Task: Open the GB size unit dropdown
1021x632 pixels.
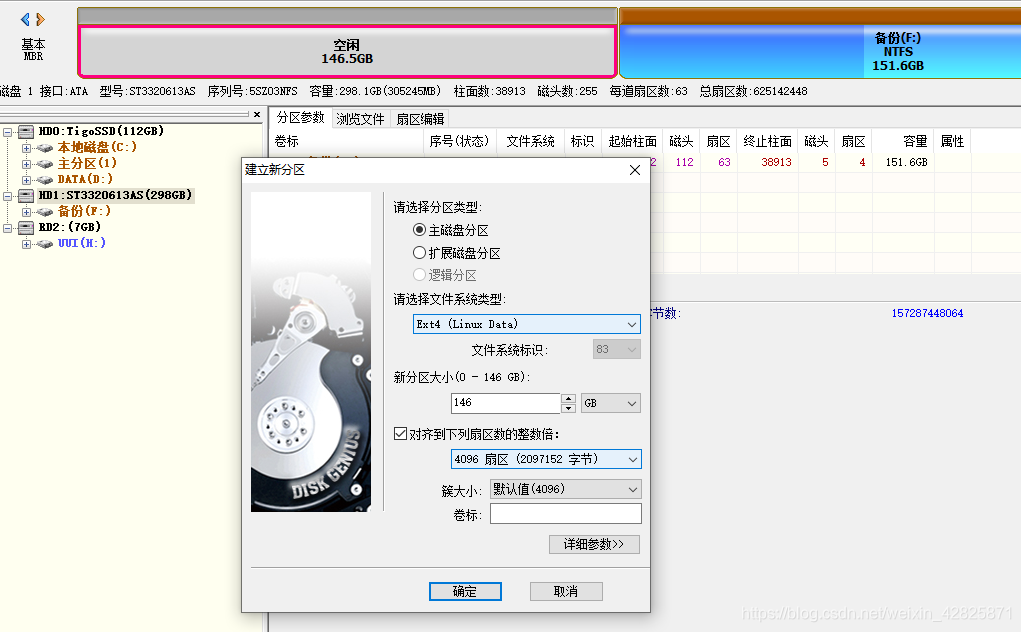Action: 611,403
